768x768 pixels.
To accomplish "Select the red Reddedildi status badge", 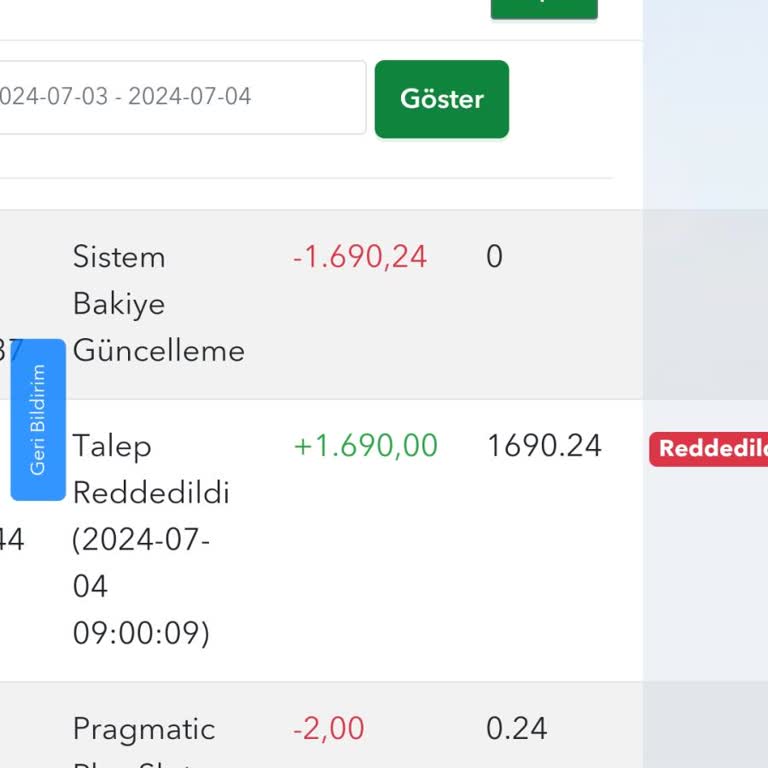I will (x=708, y=449).
